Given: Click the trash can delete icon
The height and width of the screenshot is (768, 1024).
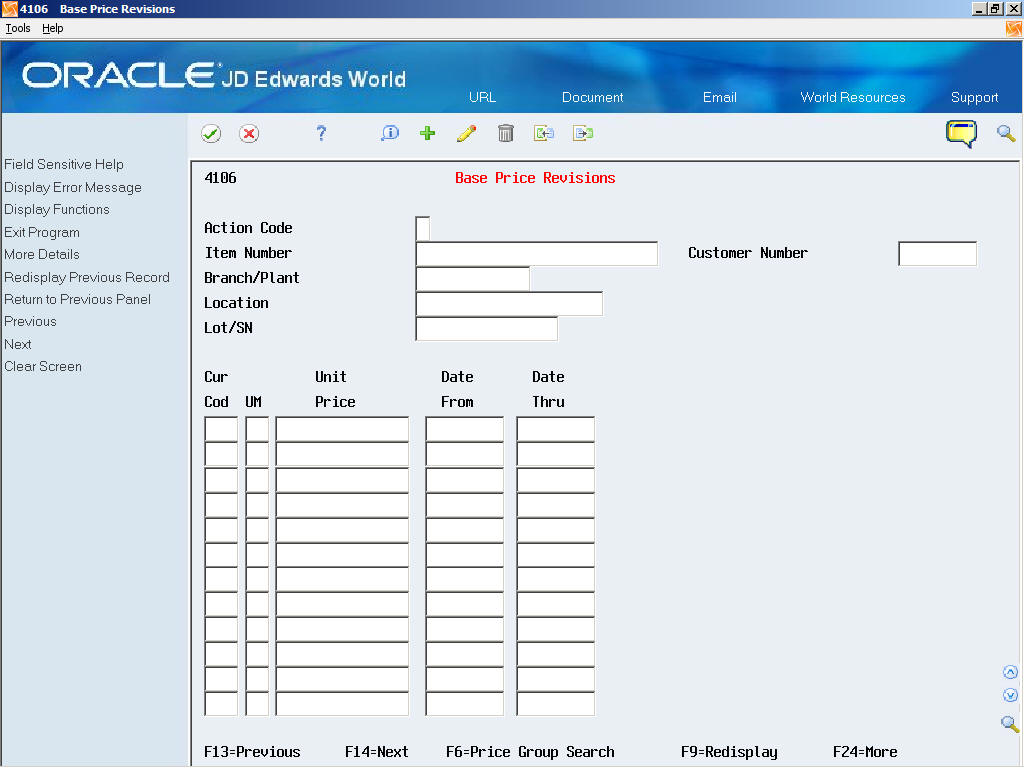Looking at the screenshot, I should pyautogui.click(x=505, y=133).
